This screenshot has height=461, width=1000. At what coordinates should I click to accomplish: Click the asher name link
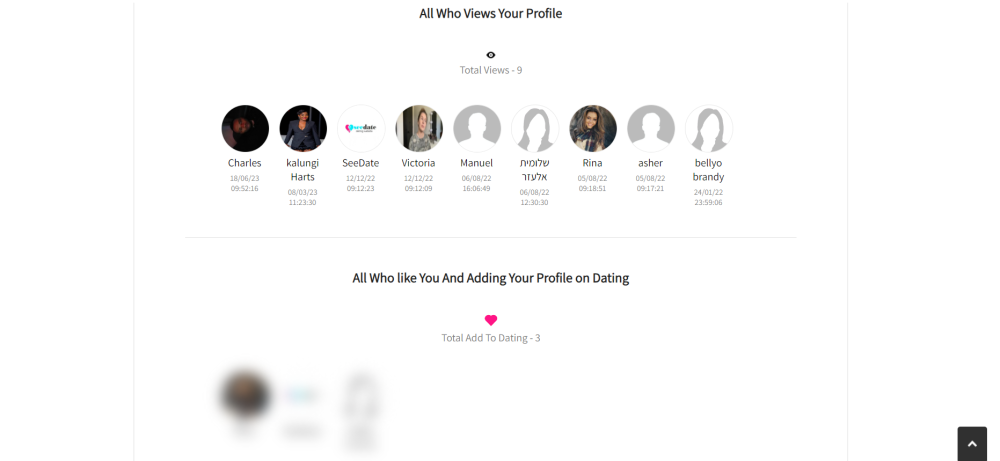point(651,163)
